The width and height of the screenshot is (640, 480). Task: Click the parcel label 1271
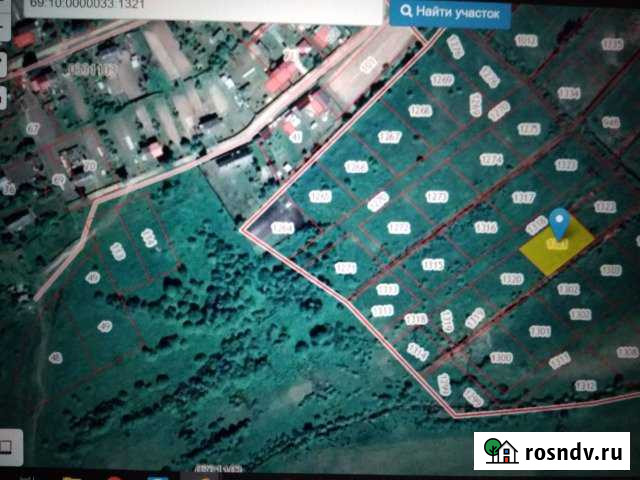point(346,268)
